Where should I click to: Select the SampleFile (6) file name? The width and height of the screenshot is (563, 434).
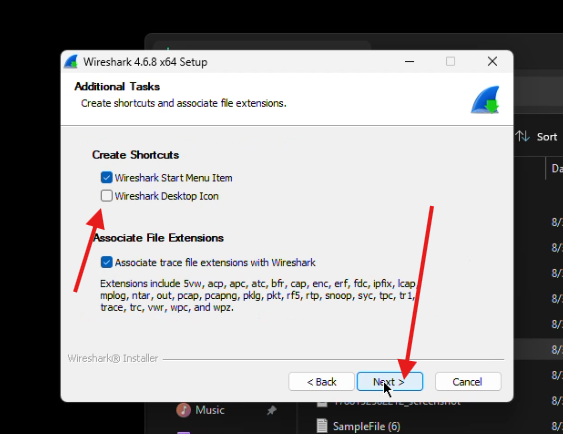(x=366, y=426)
